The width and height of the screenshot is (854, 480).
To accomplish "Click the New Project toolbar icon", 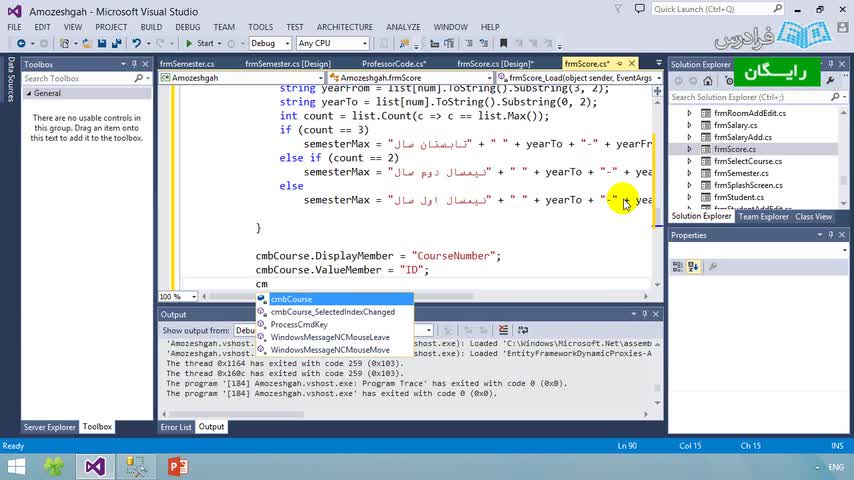I will point(64,43).
